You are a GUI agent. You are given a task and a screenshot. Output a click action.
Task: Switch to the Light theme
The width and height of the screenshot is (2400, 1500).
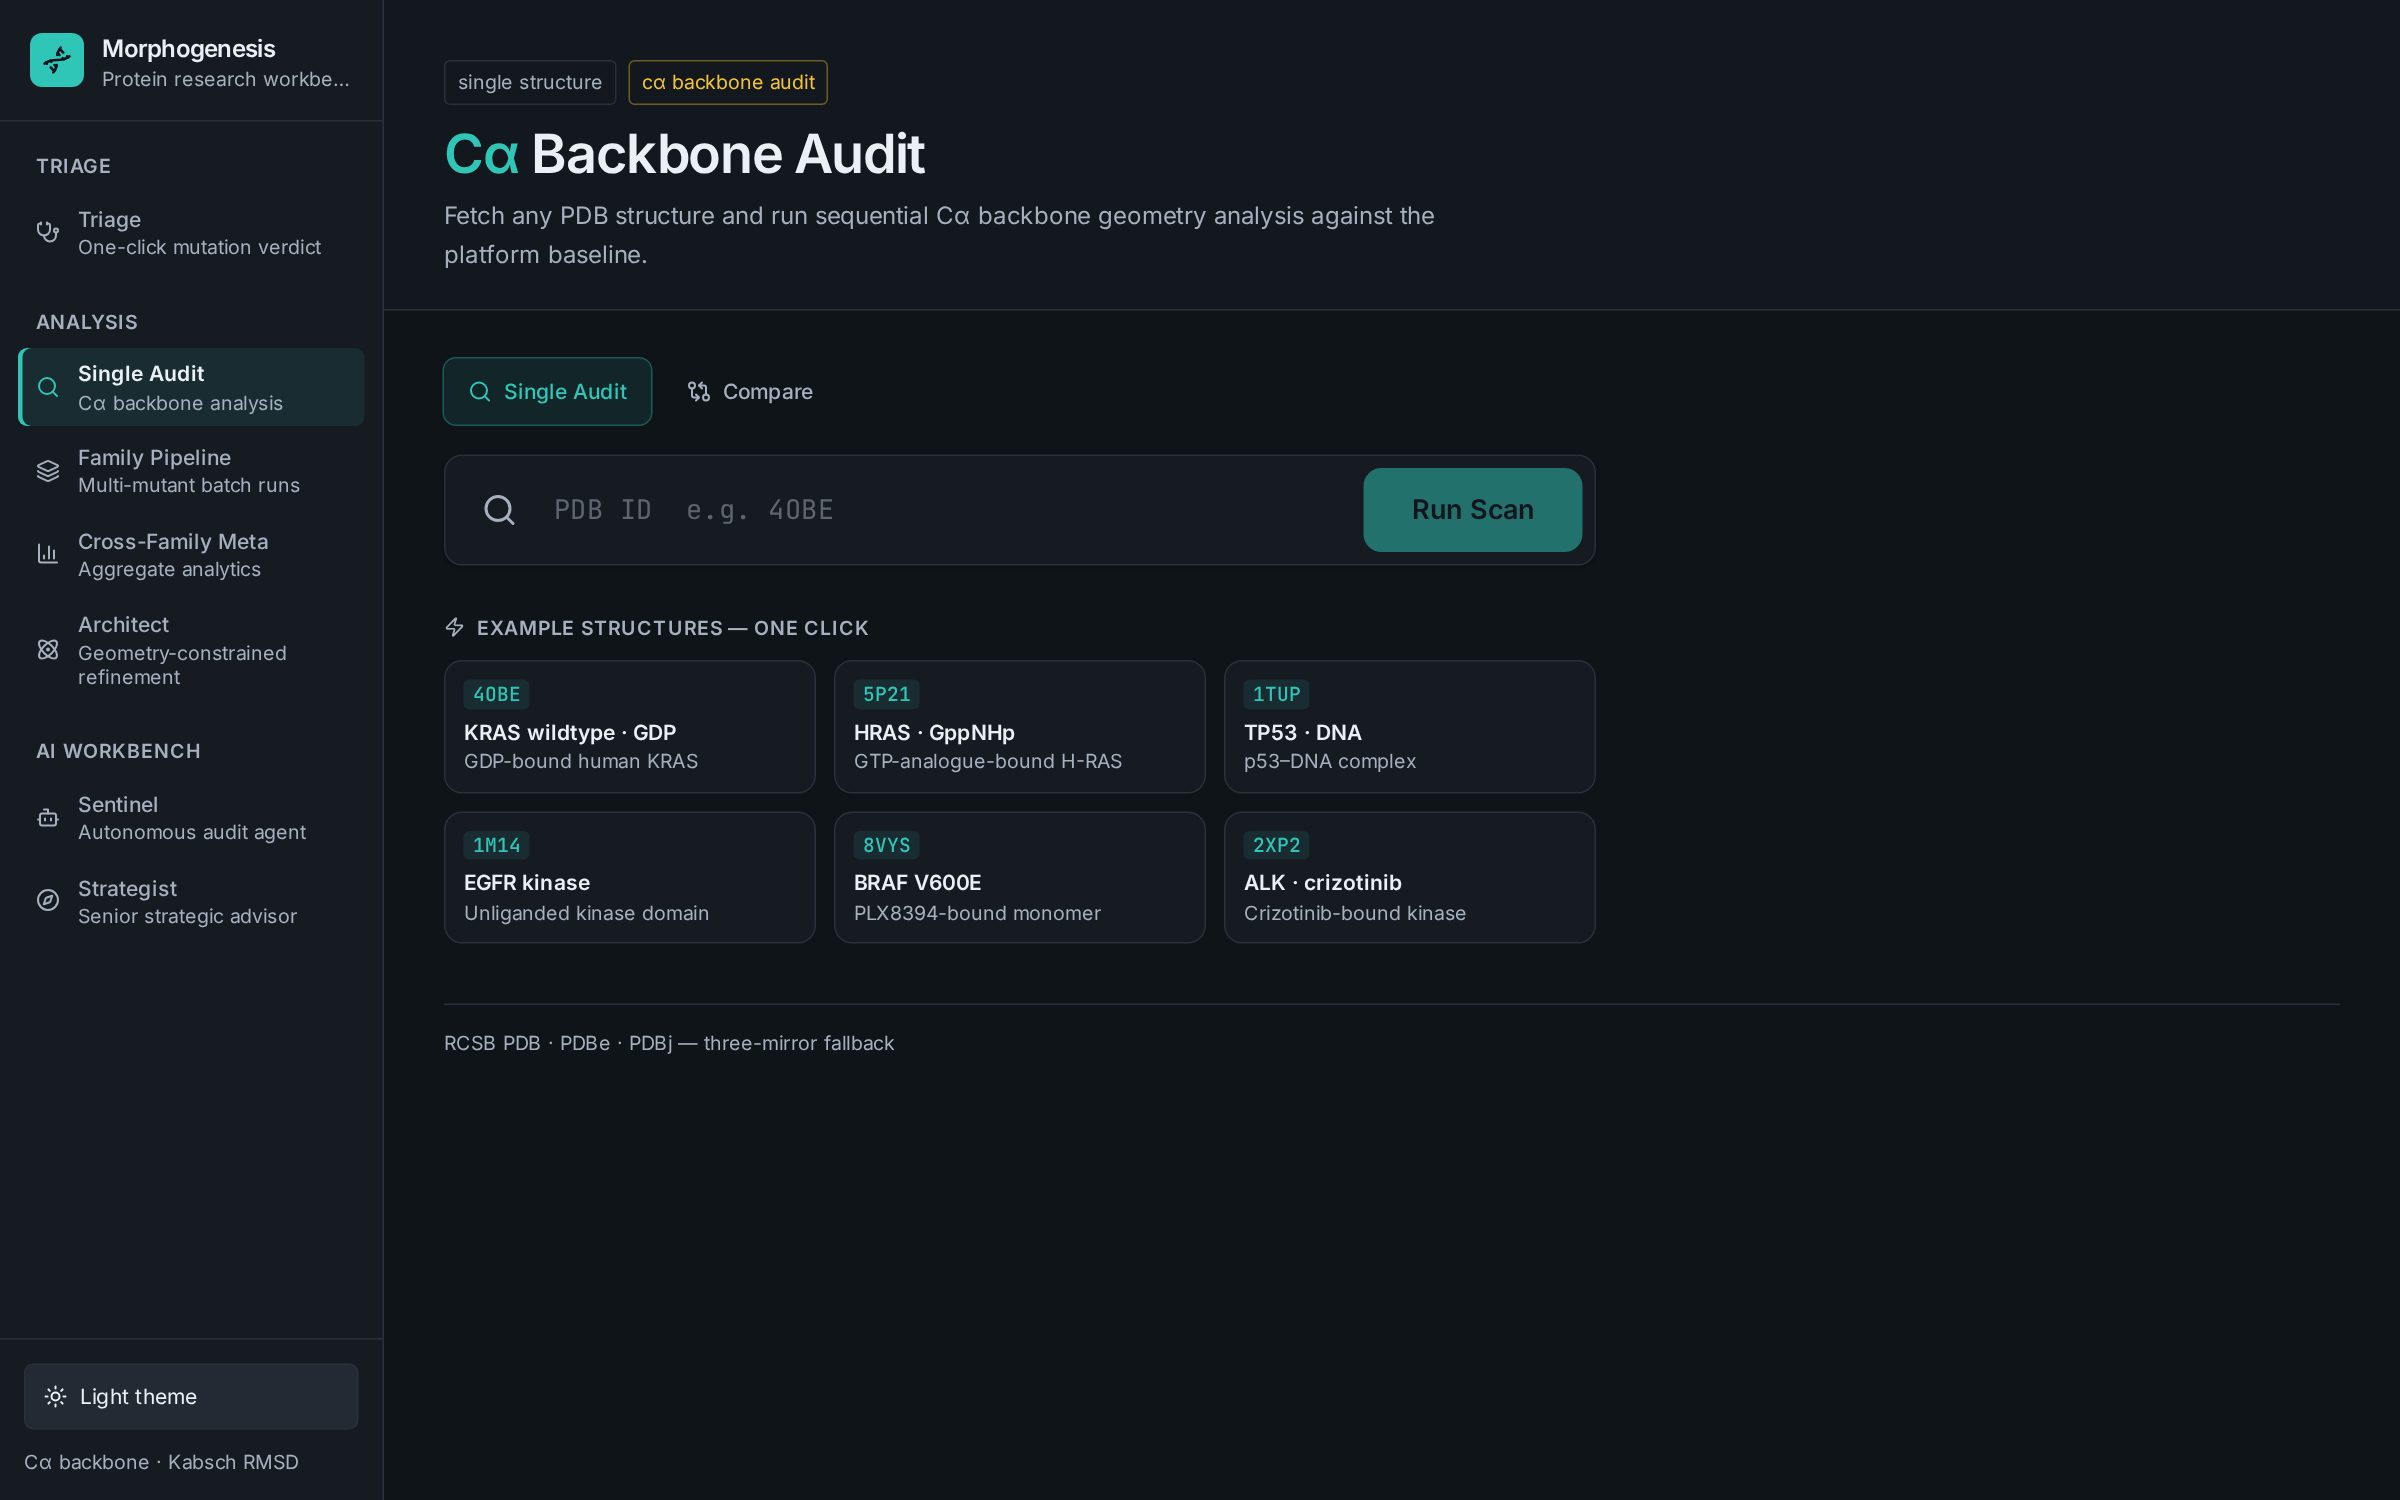tap(191, 1396)
